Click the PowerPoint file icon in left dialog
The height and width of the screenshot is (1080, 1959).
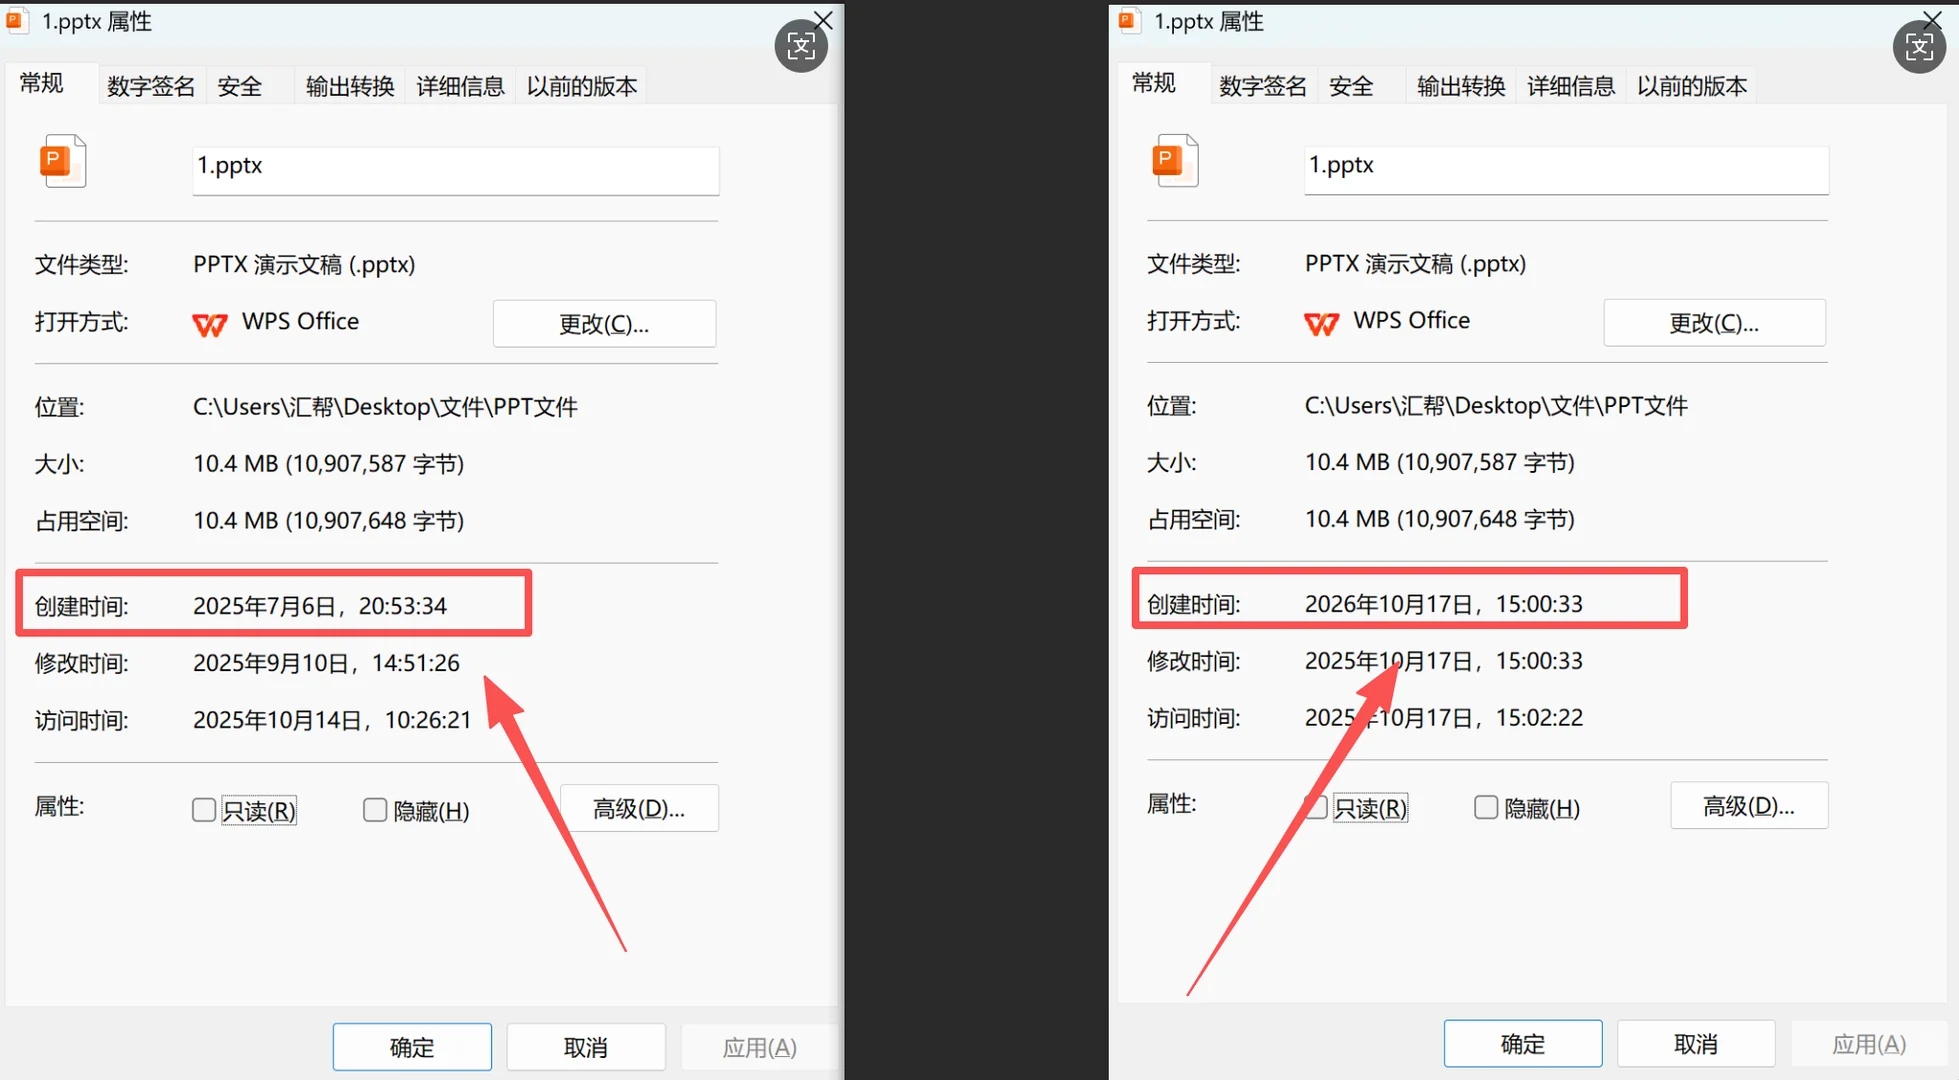point(62,161)
